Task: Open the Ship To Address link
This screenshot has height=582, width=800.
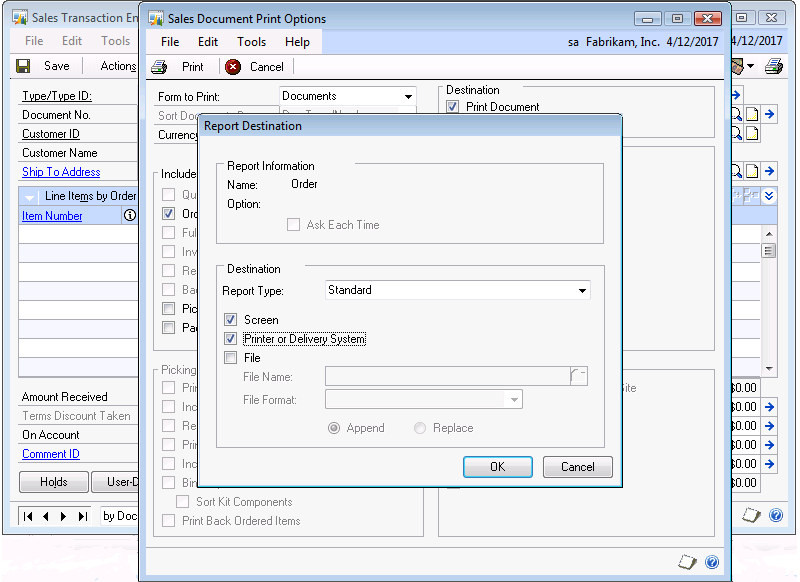Action: 61,172
